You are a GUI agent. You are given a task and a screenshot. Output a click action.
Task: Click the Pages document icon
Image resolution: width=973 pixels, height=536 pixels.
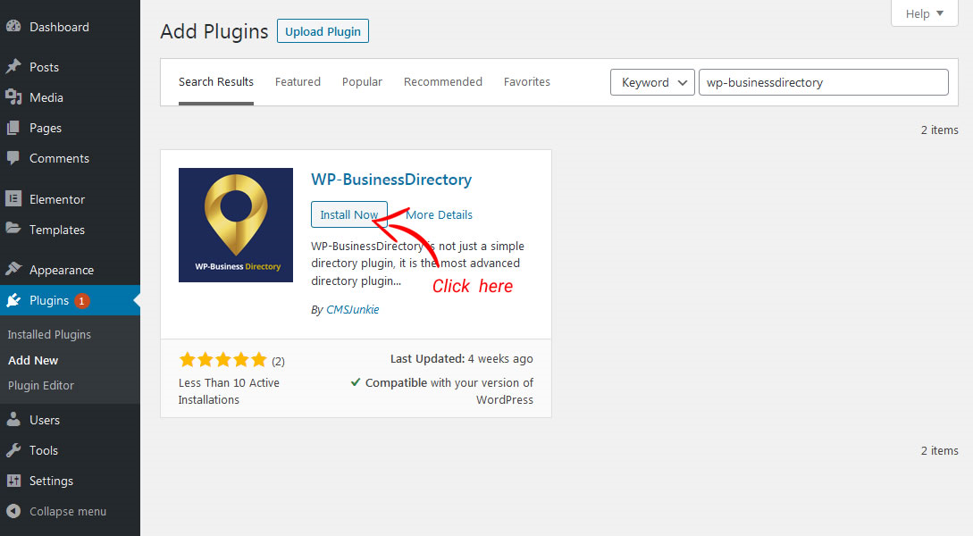tap(13, 128)
